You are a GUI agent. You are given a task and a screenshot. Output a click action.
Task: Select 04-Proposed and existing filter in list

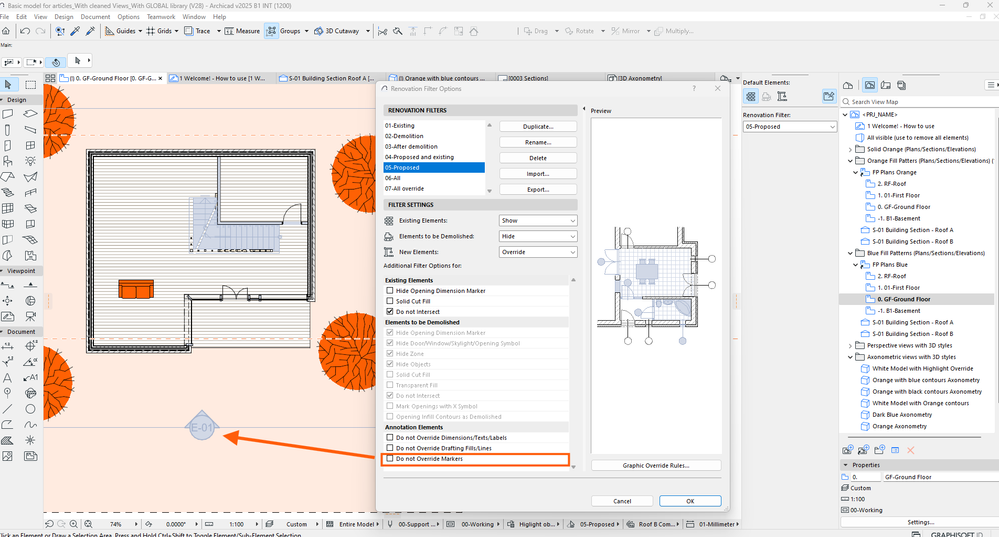tap(420, 157)
